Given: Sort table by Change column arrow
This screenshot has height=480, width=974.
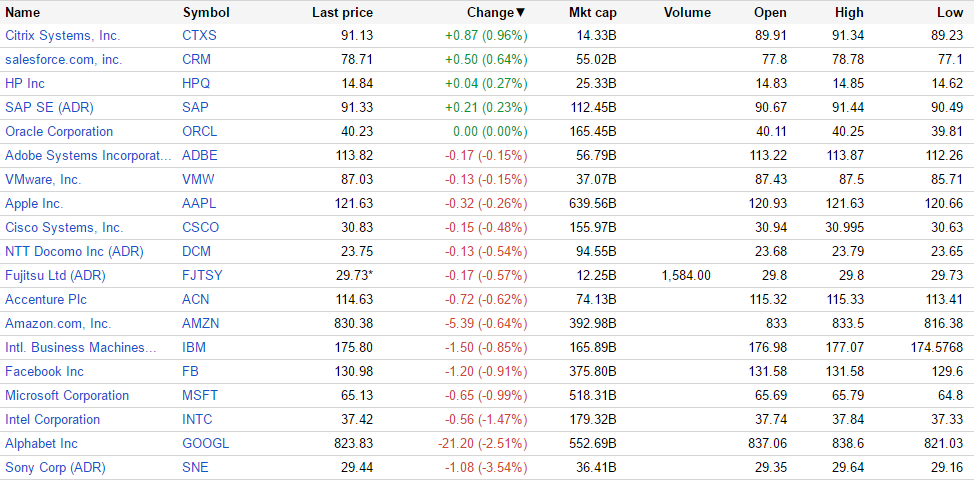Looking at the screenshot, I should (x=521, y=13).
